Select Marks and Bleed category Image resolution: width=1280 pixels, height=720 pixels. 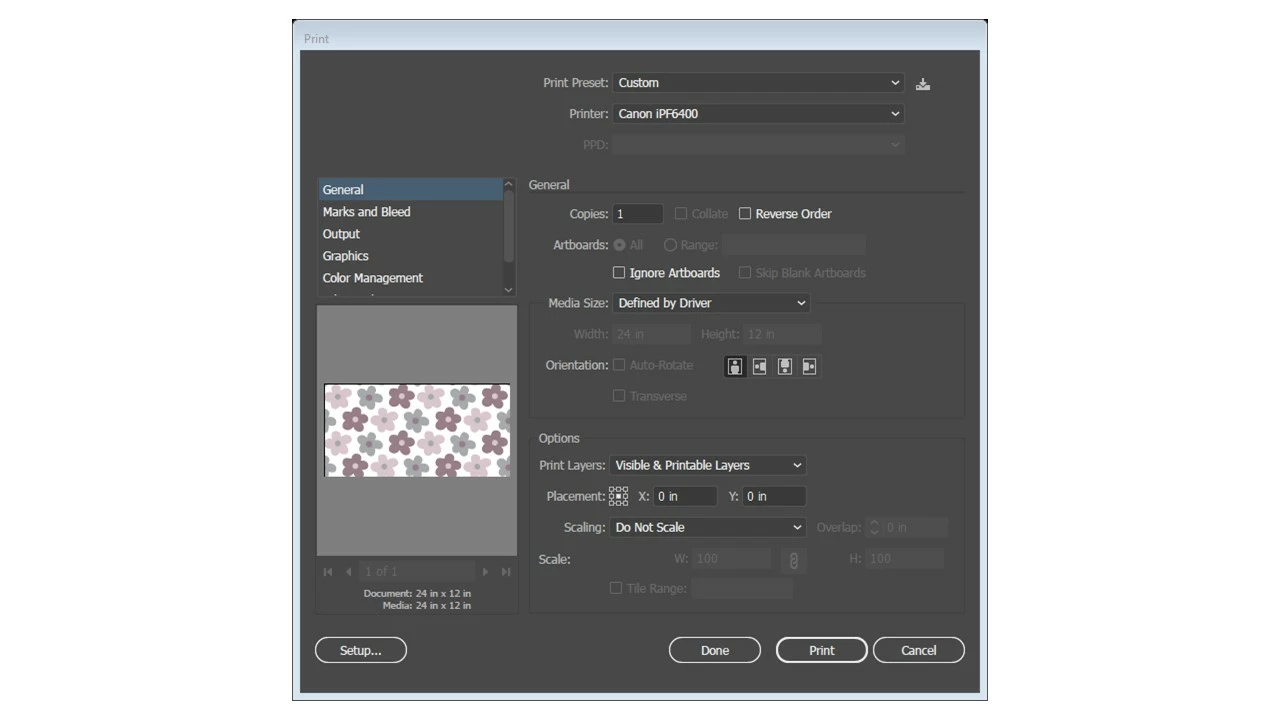click(410, 212)
